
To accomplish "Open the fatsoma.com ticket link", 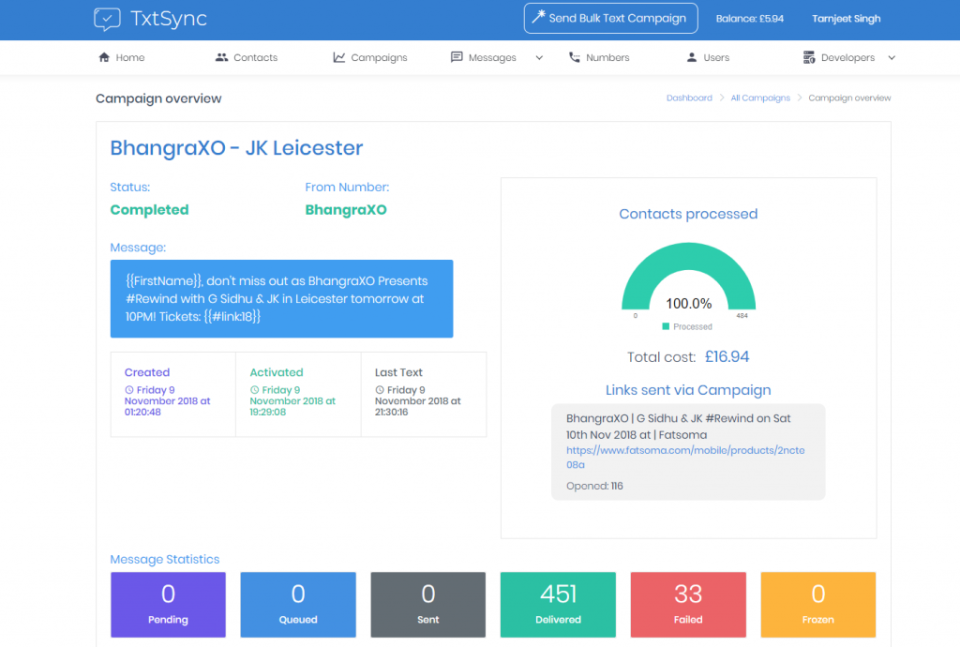I will pyautogui.click(x=685, y=457).
